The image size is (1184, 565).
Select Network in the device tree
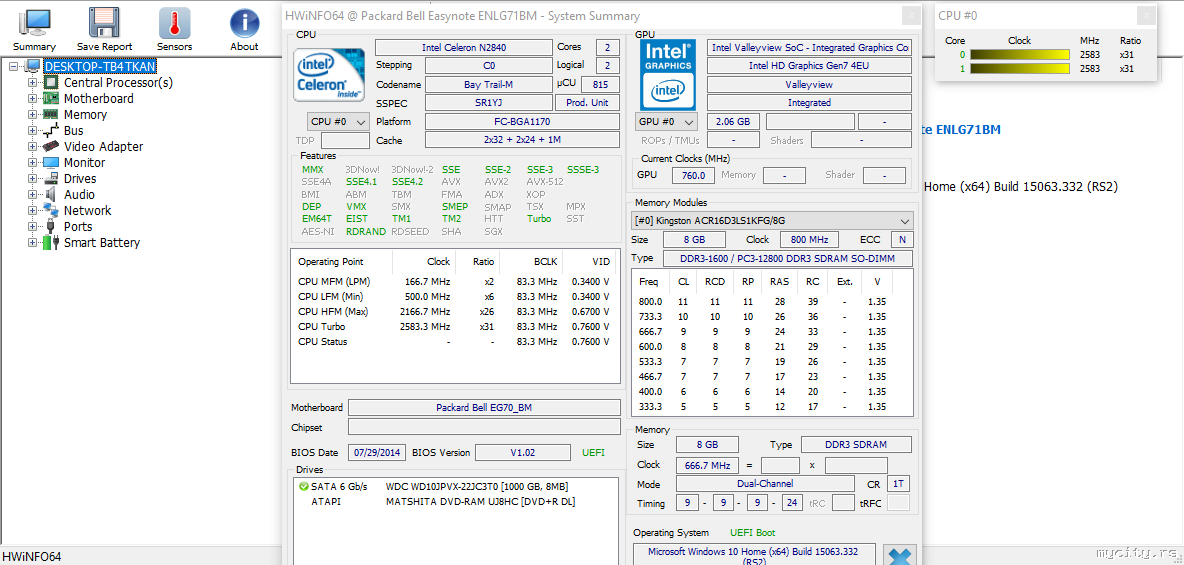87,211
